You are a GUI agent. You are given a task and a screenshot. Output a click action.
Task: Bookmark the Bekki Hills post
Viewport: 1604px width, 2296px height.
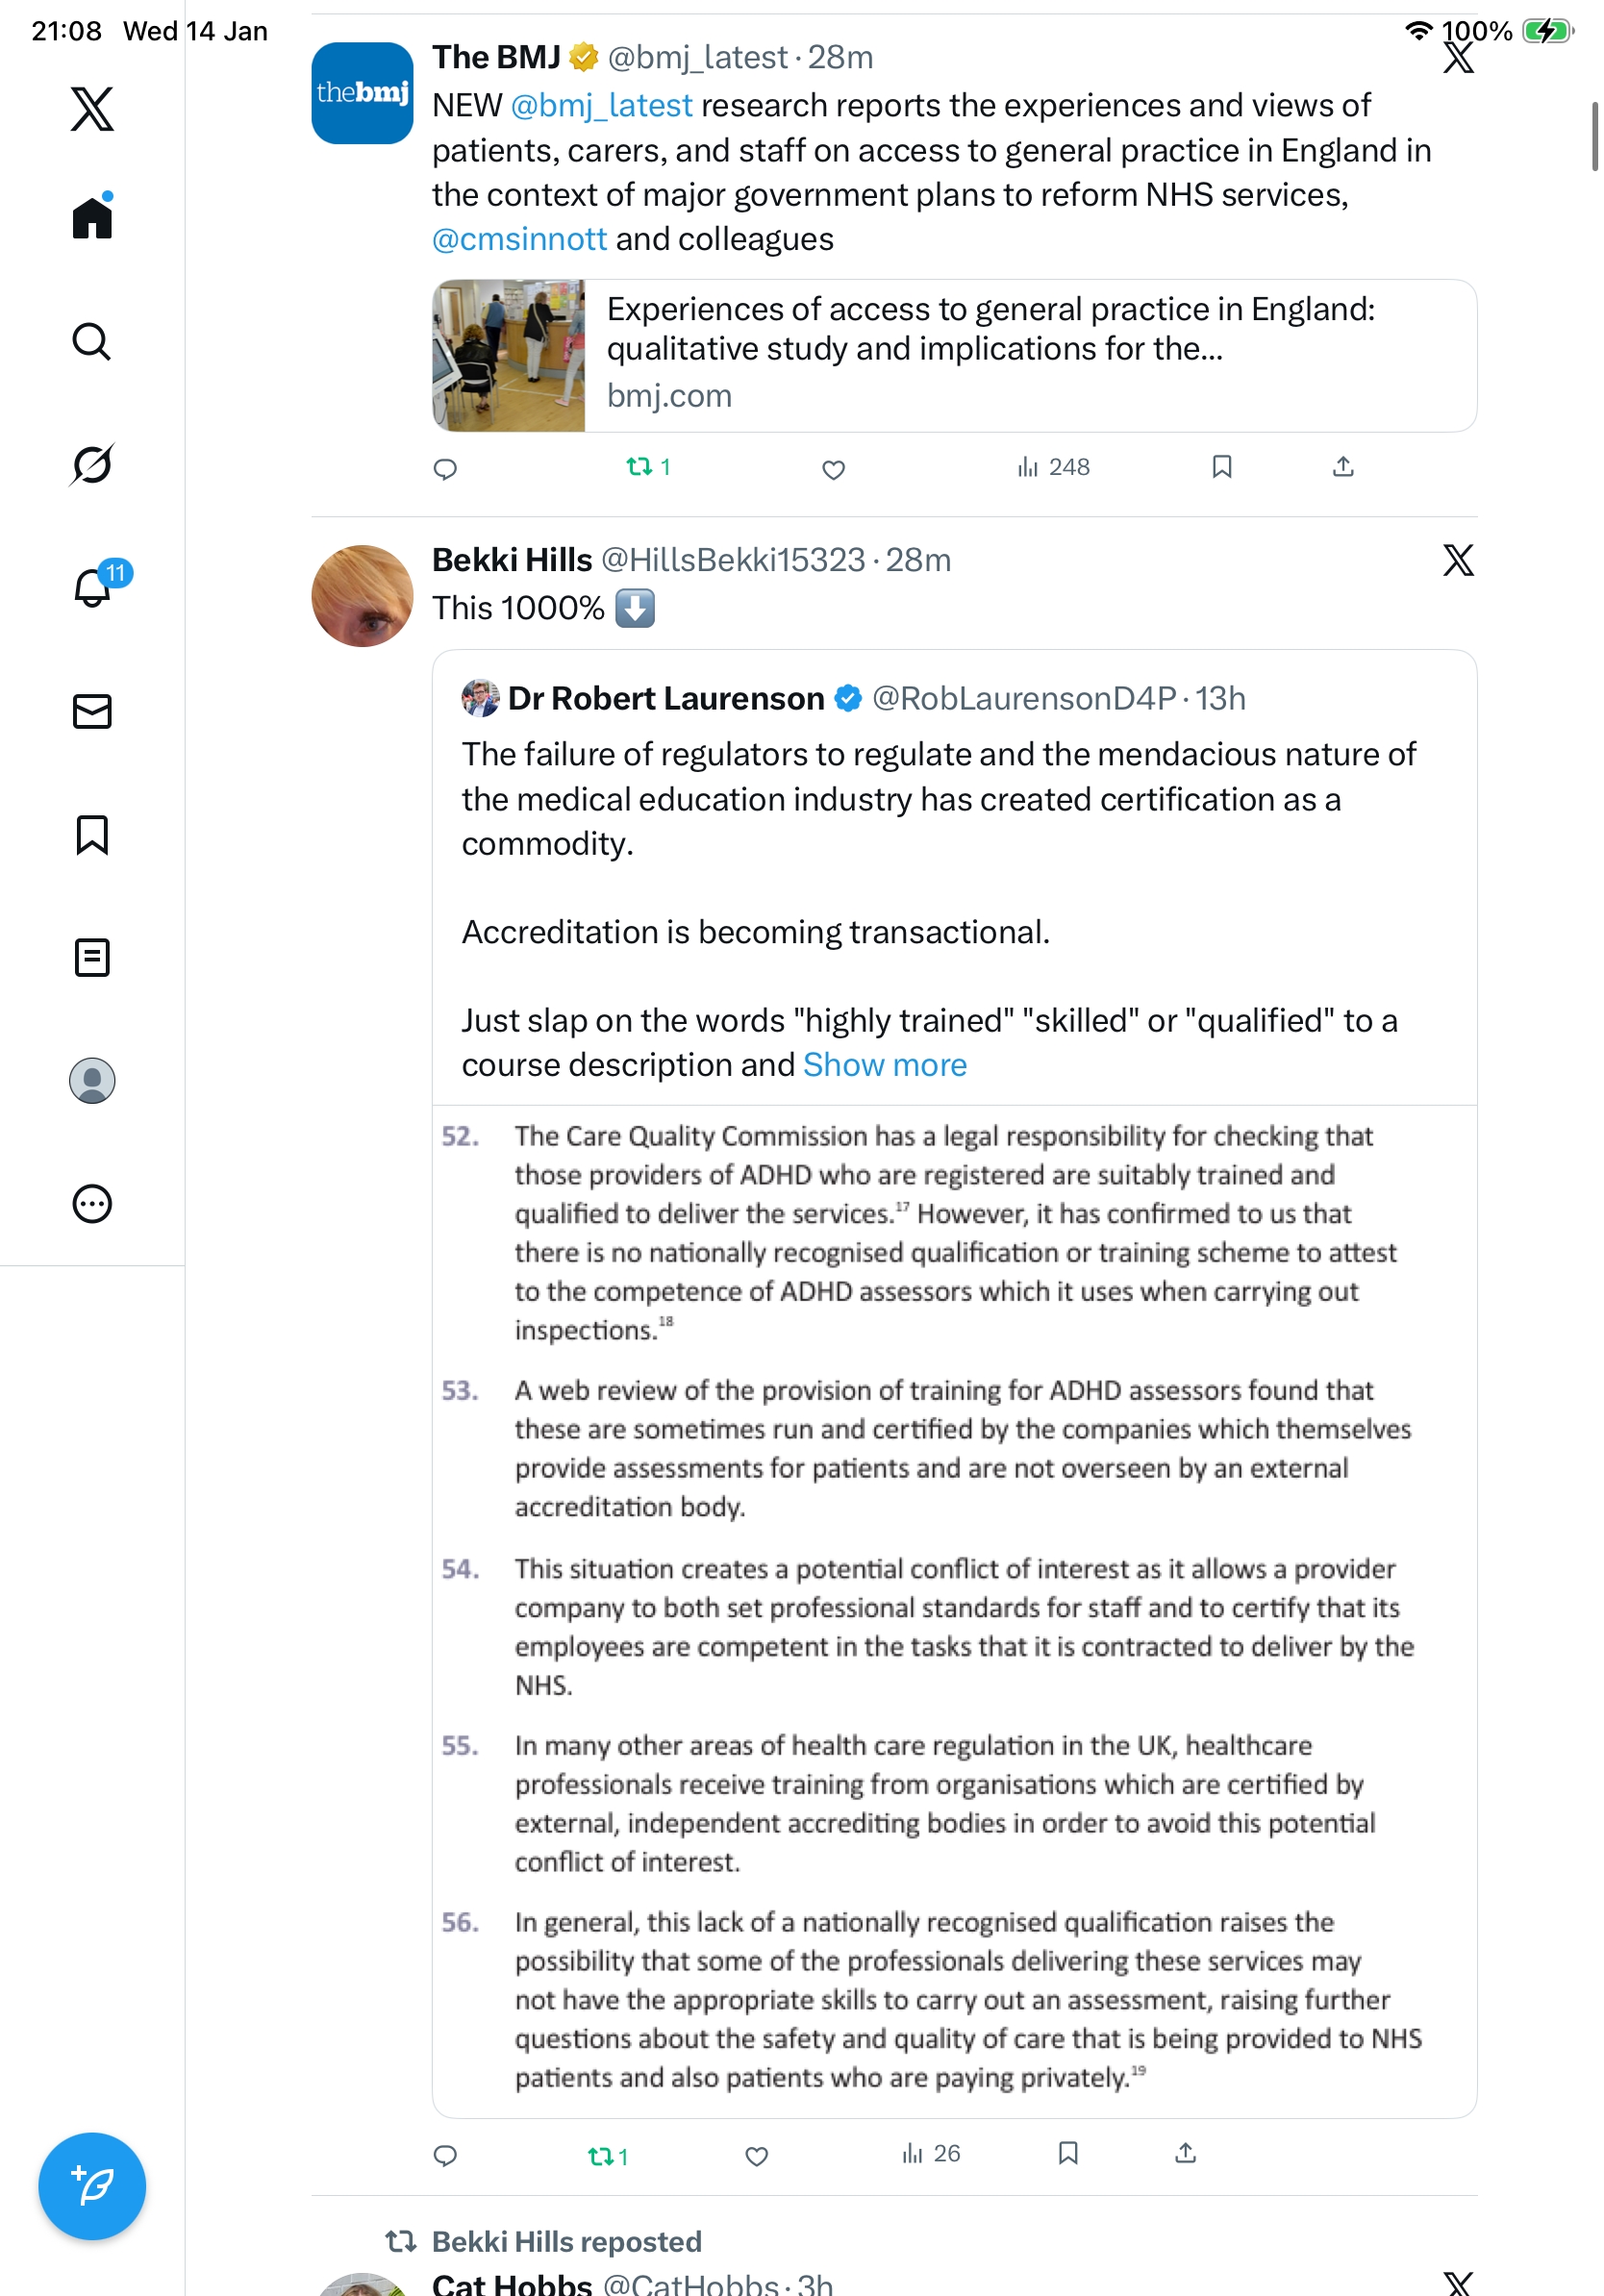(1067, 2153)
